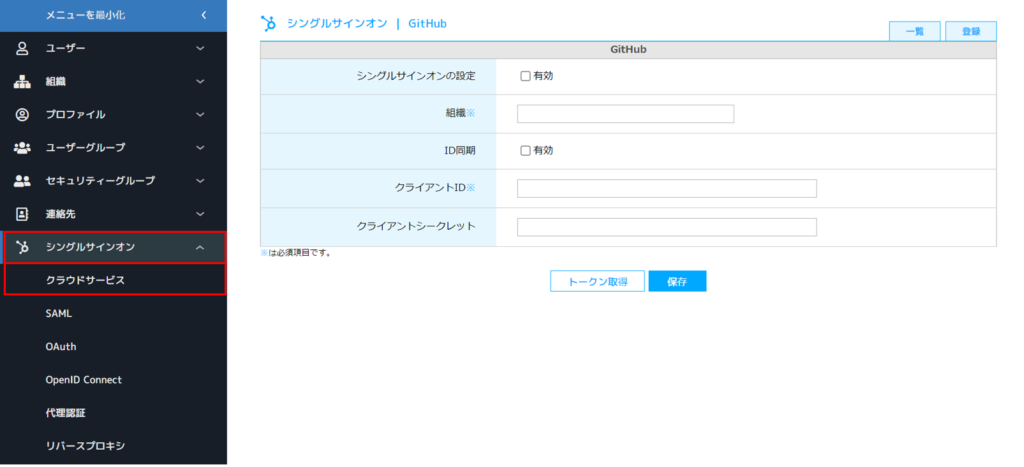
Task: Click the organization hierarchy icon
Action: tap(22, 82)
